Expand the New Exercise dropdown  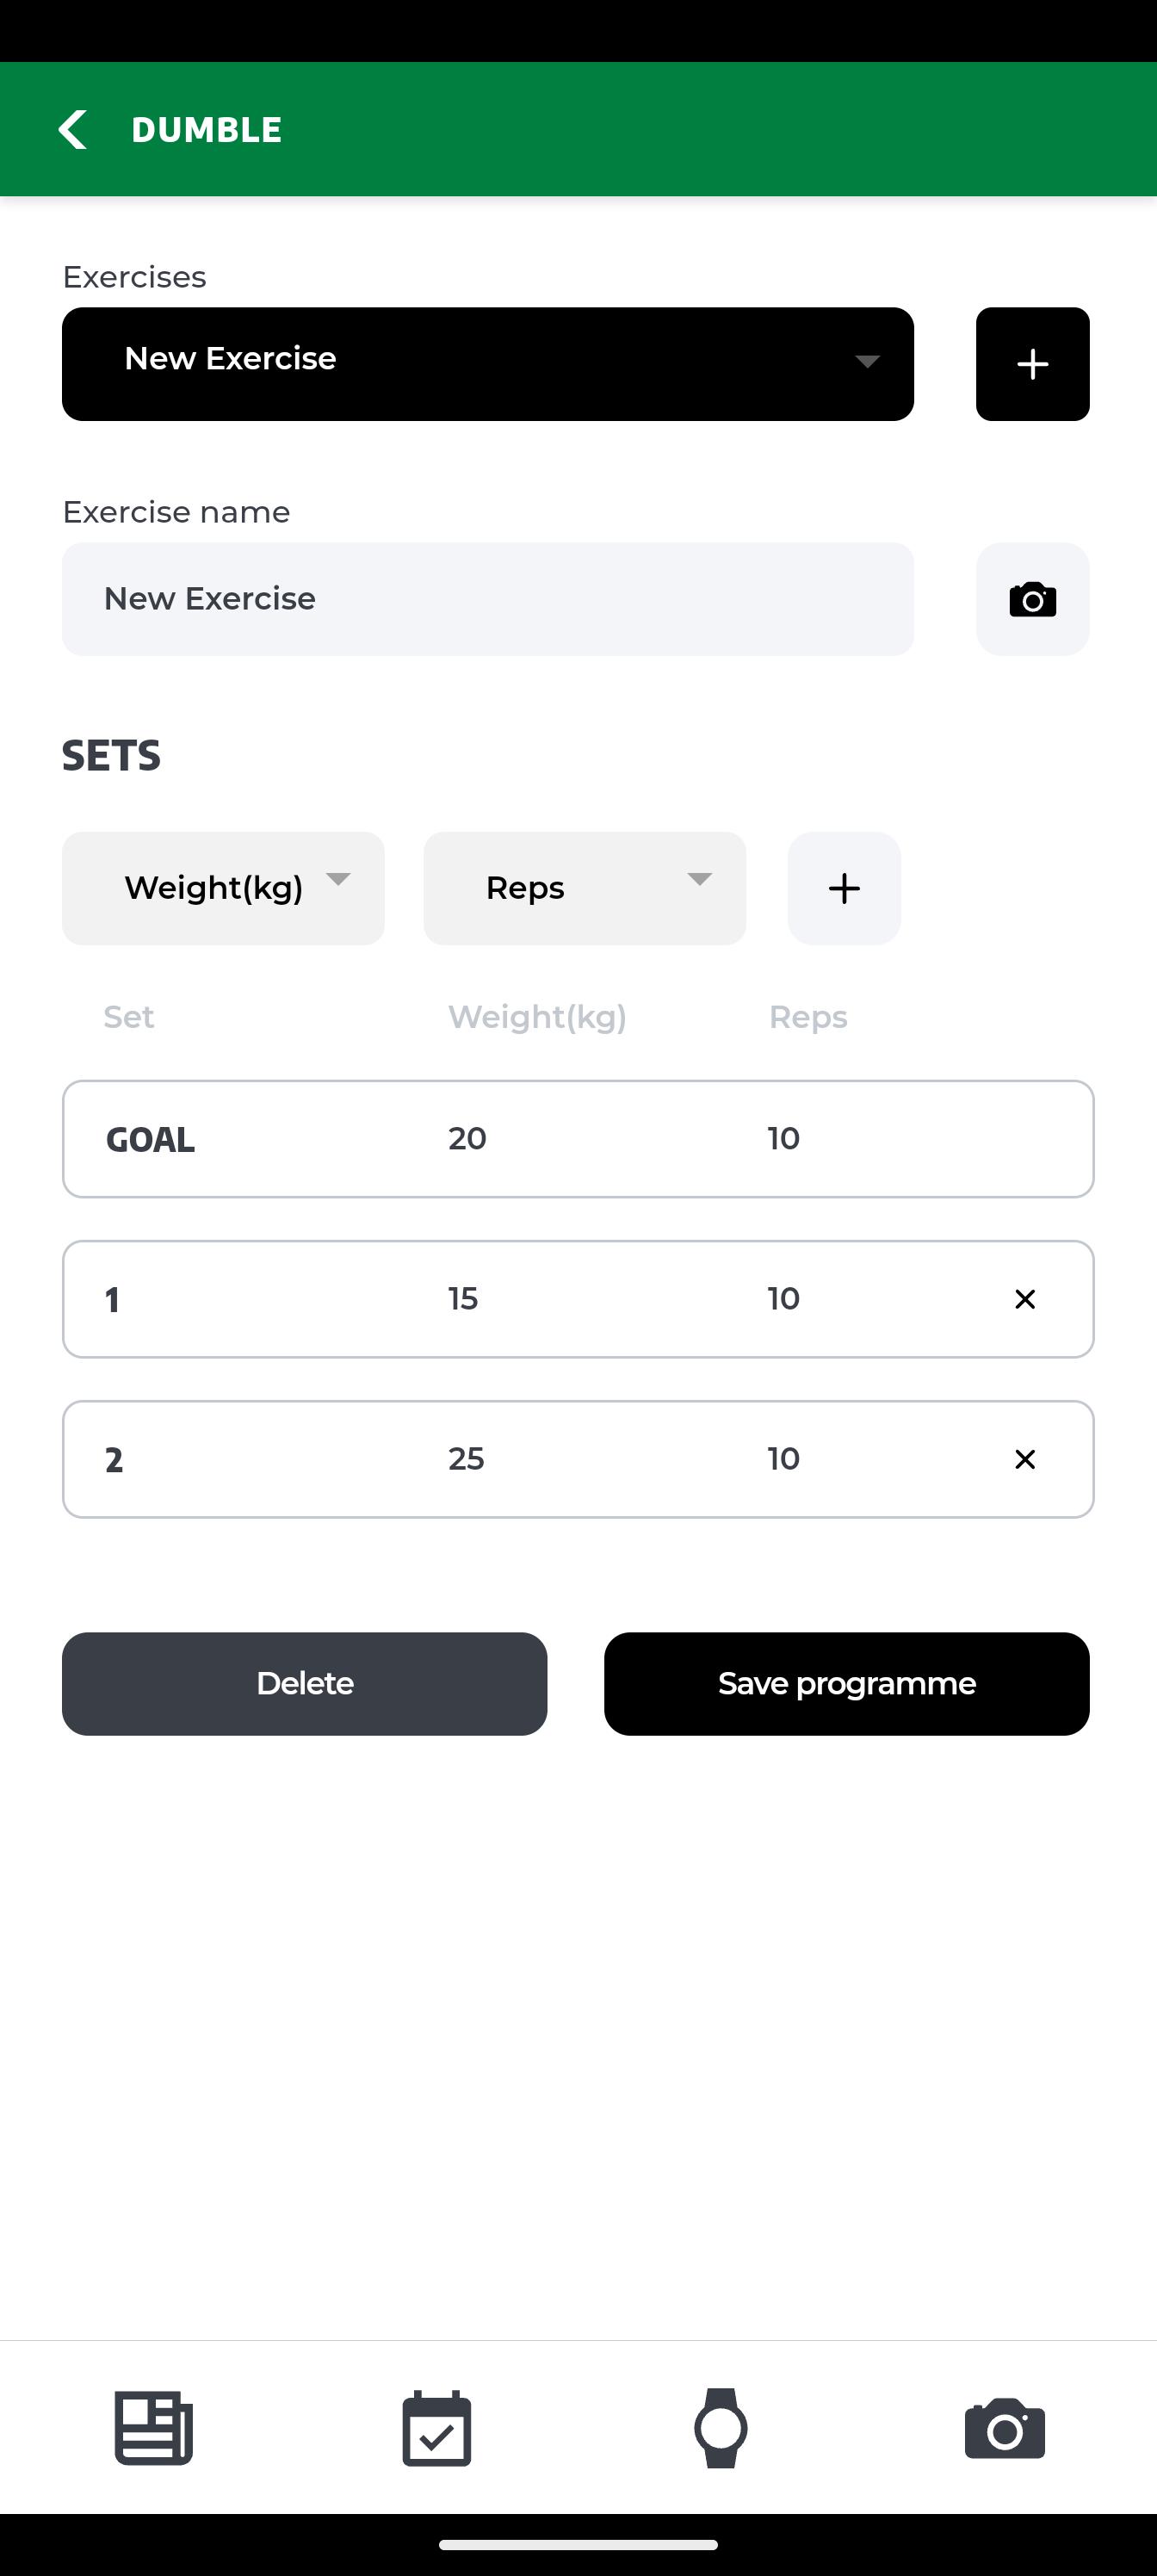(x=488, y=364)
